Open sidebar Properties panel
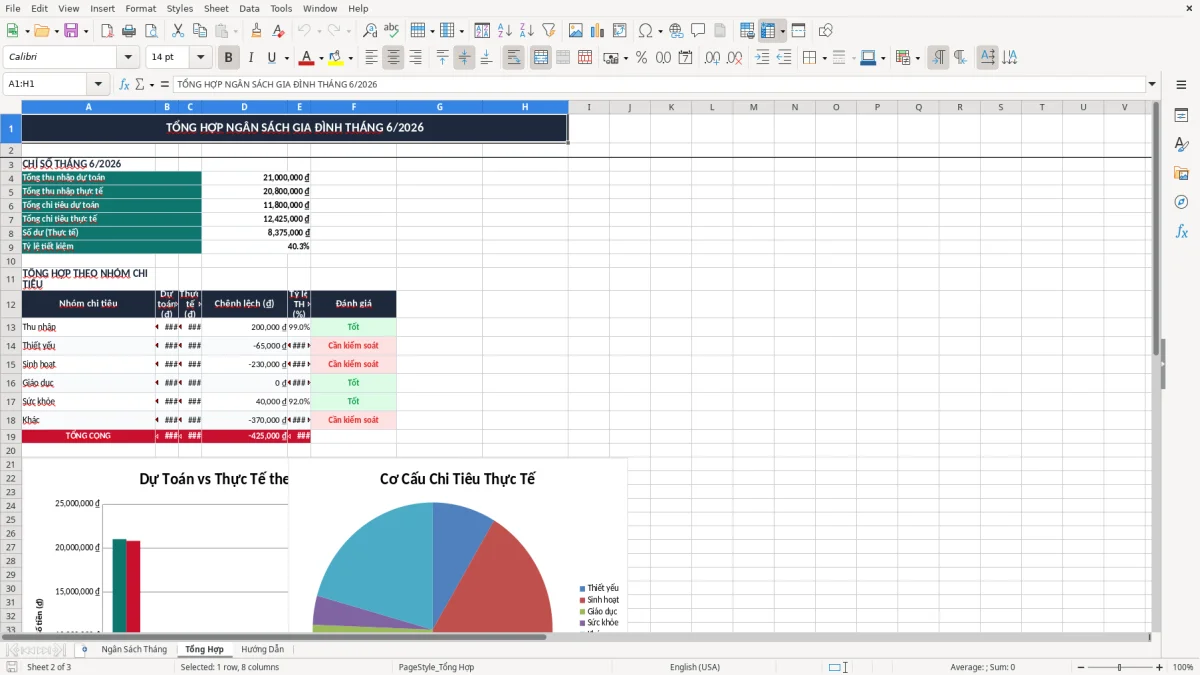 [x=1181, y=116]
